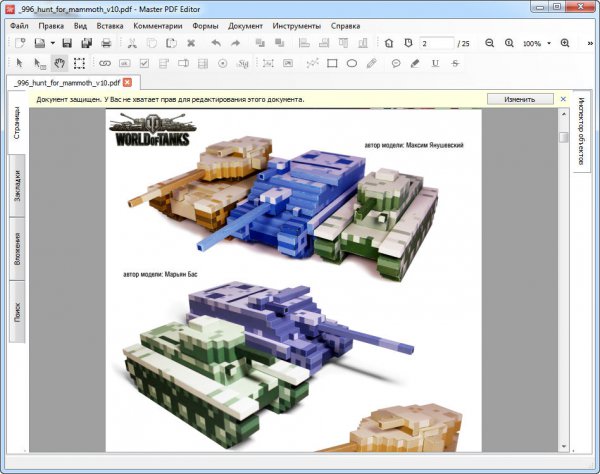Viewport: 600px width, 474px height.
Task: Open the Вид menu
Action: pos(80,26)
